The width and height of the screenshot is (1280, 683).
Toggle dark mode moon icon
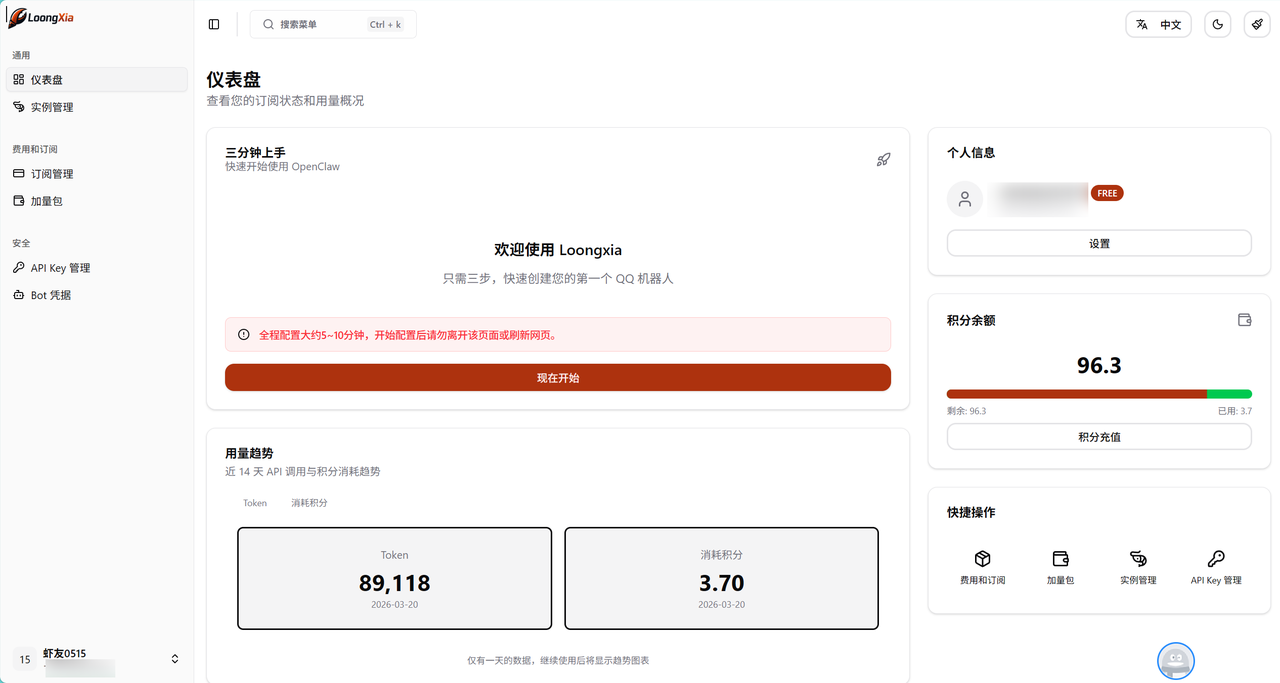1218,25
